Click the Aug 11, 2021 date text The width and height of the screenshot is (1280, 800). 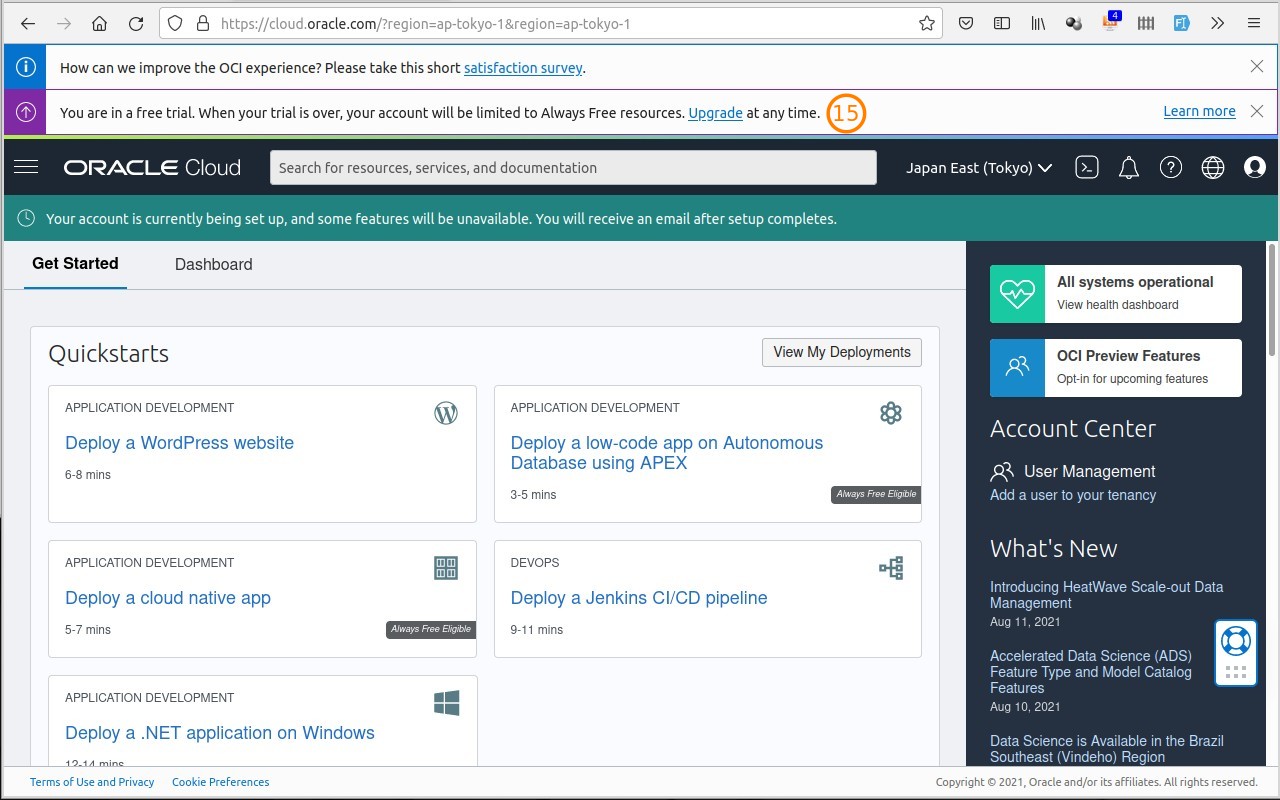click(1025, 622)
